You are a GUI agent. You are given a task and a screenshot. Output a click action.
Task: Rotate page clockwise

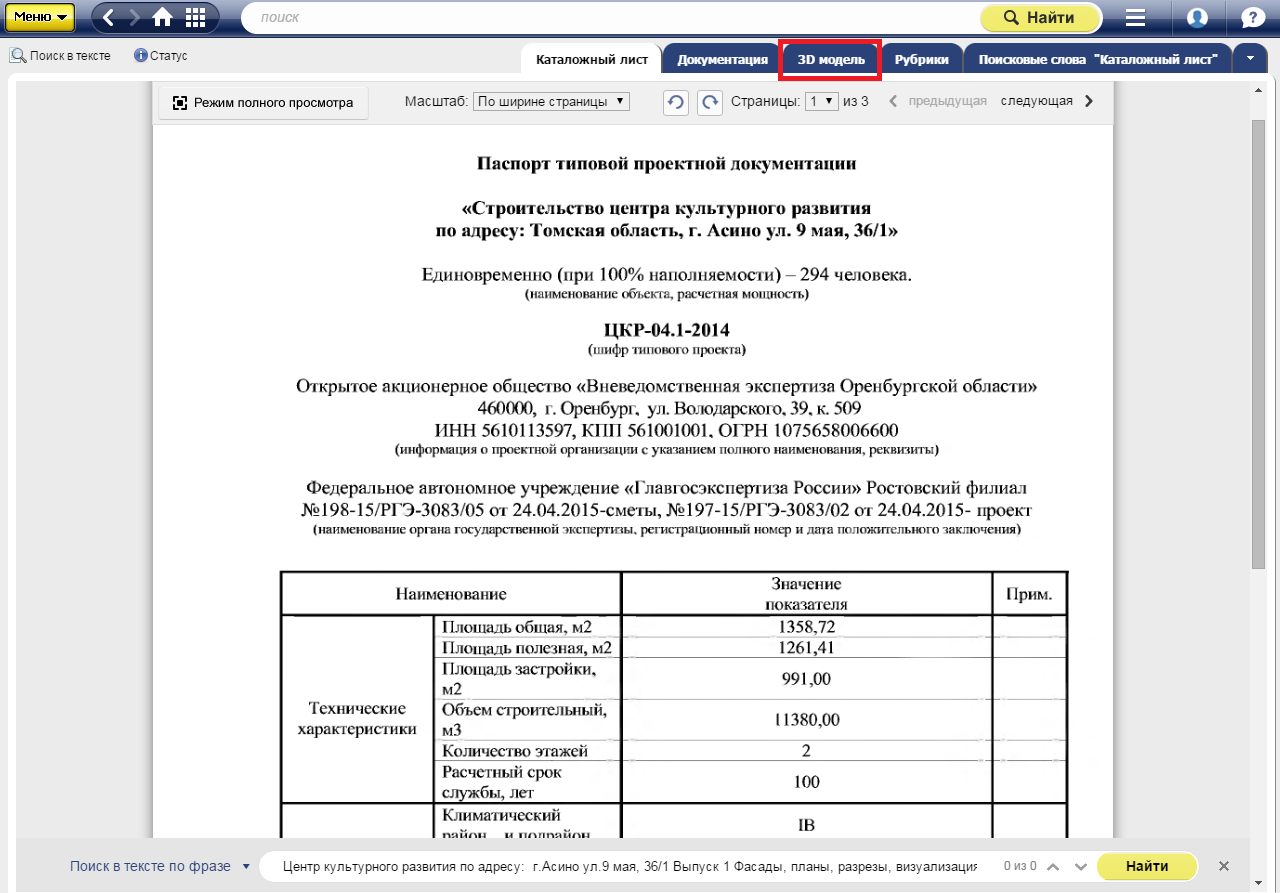(710, 102)
